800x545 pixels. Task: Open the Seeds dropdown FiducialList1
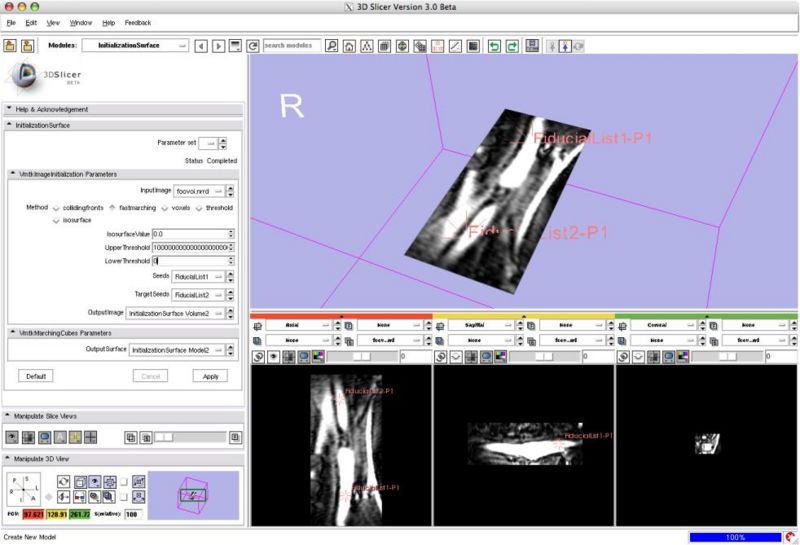pos(198,277)
